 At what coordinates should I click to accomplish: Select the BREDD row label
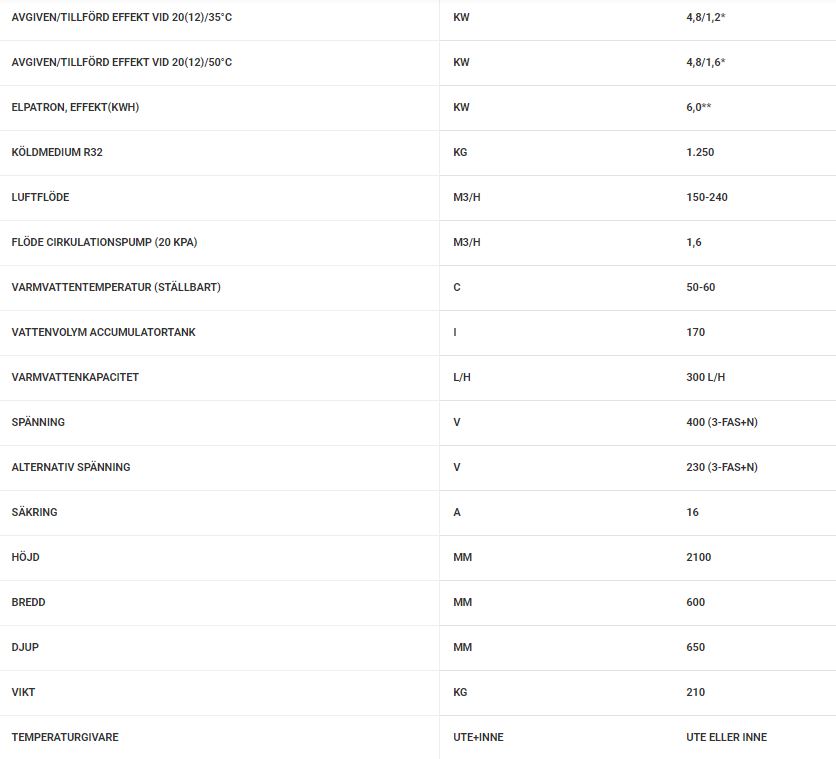coord(28,602)
